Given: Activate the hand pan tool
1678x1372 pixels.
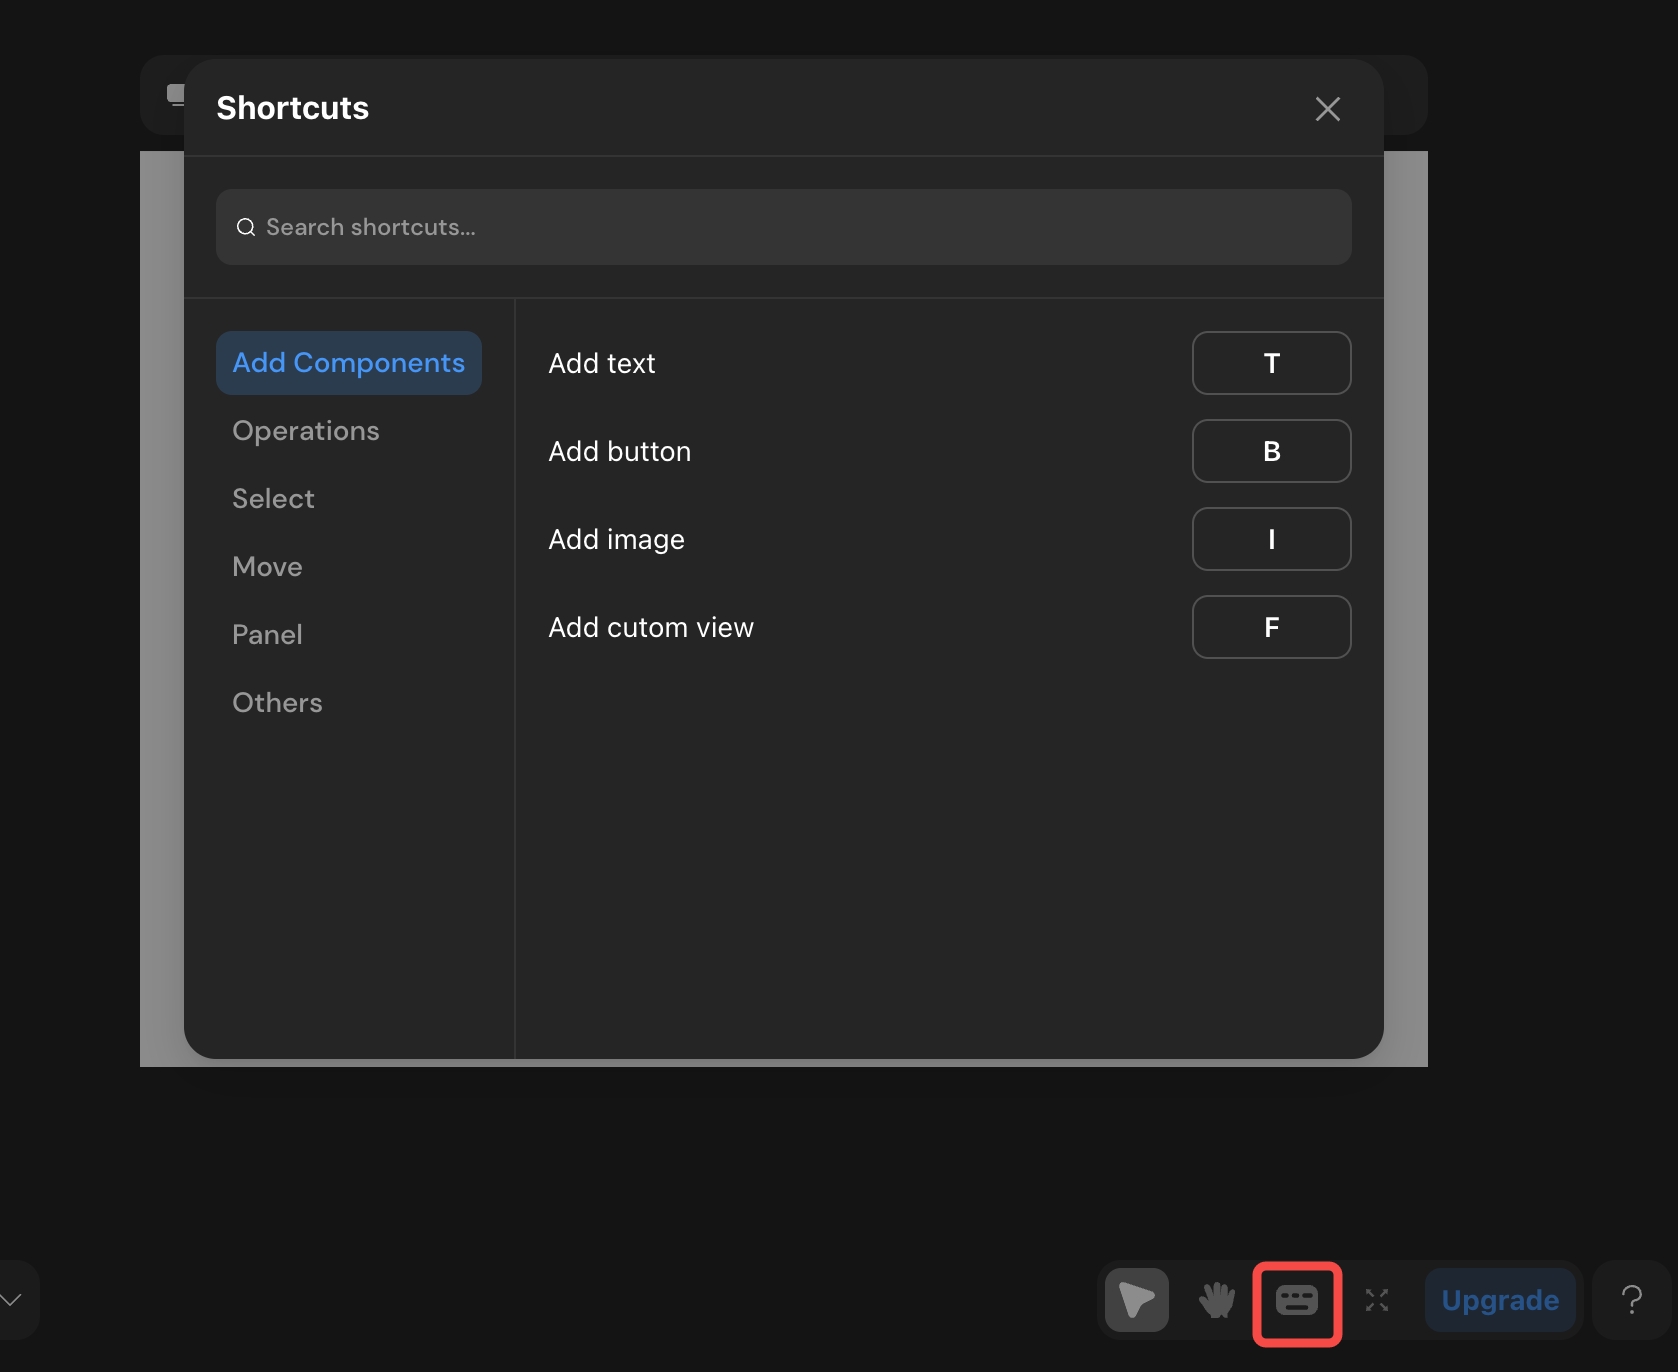Looking at the screenshot, I should pos(1217,1300).
